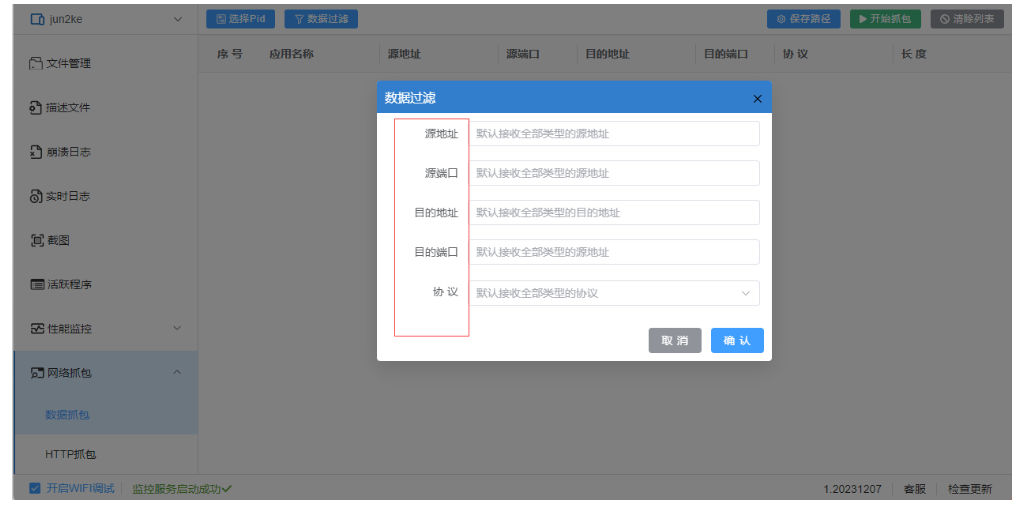The height and width of the screenshot is (506, 1020).
Task: Click the 崩溃日志 file icon
Action: click(x=36, y=152)
